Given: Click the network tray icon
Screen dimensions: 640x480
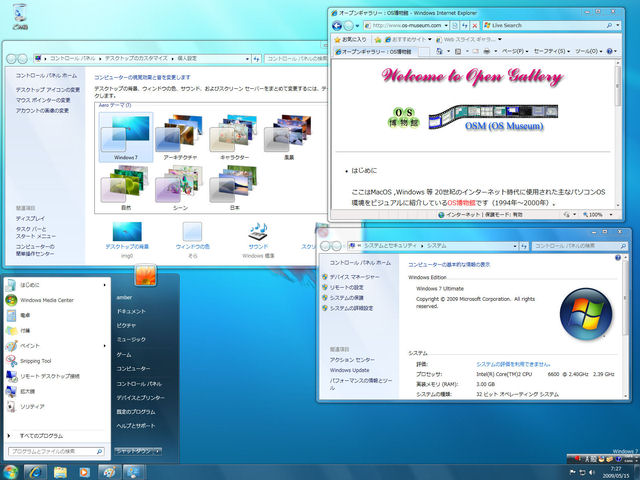Looking at the screenshot, I should pyautogui.click(x=582, y=472).
